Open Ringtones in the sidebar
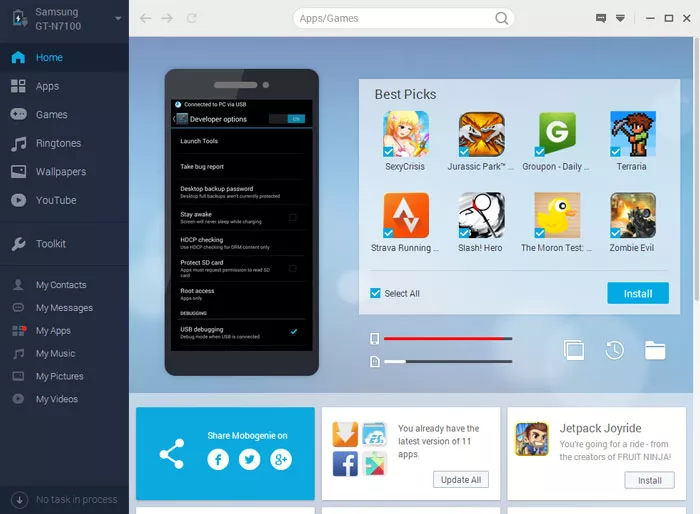 (64, 143)
